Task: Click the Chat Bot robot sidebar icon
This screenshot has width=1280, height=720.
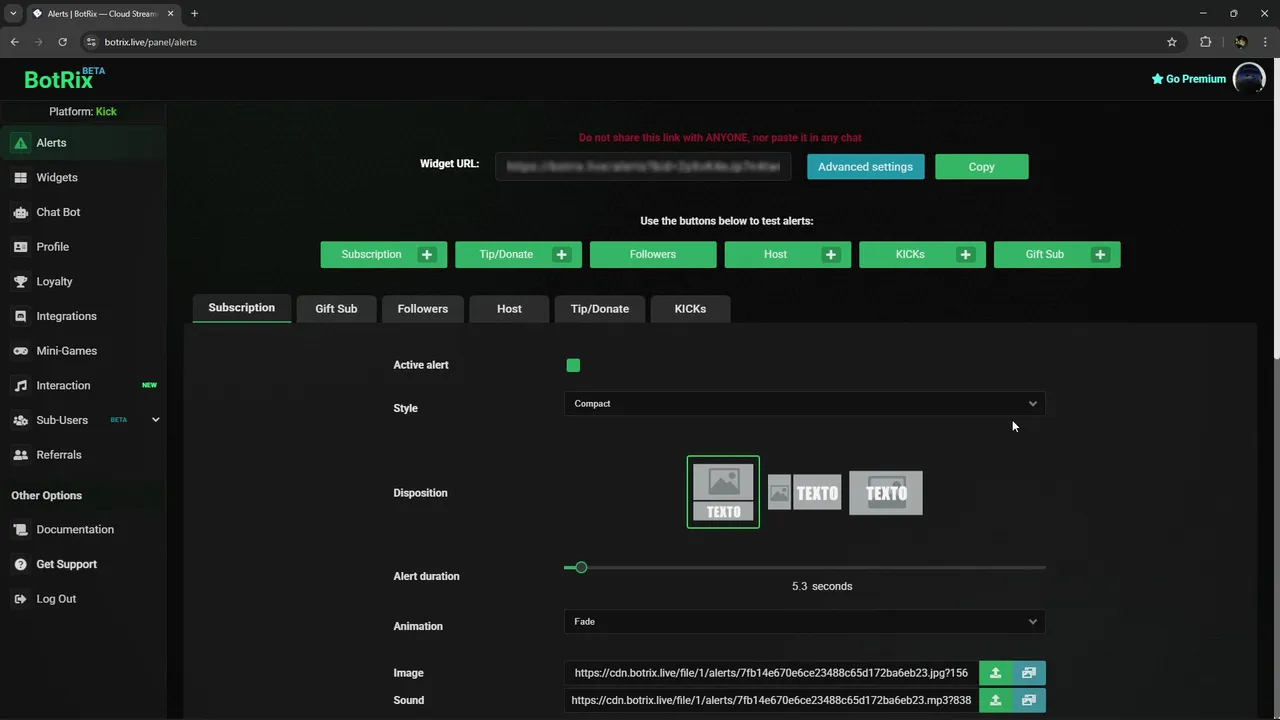Action: [x=20, y=212]
